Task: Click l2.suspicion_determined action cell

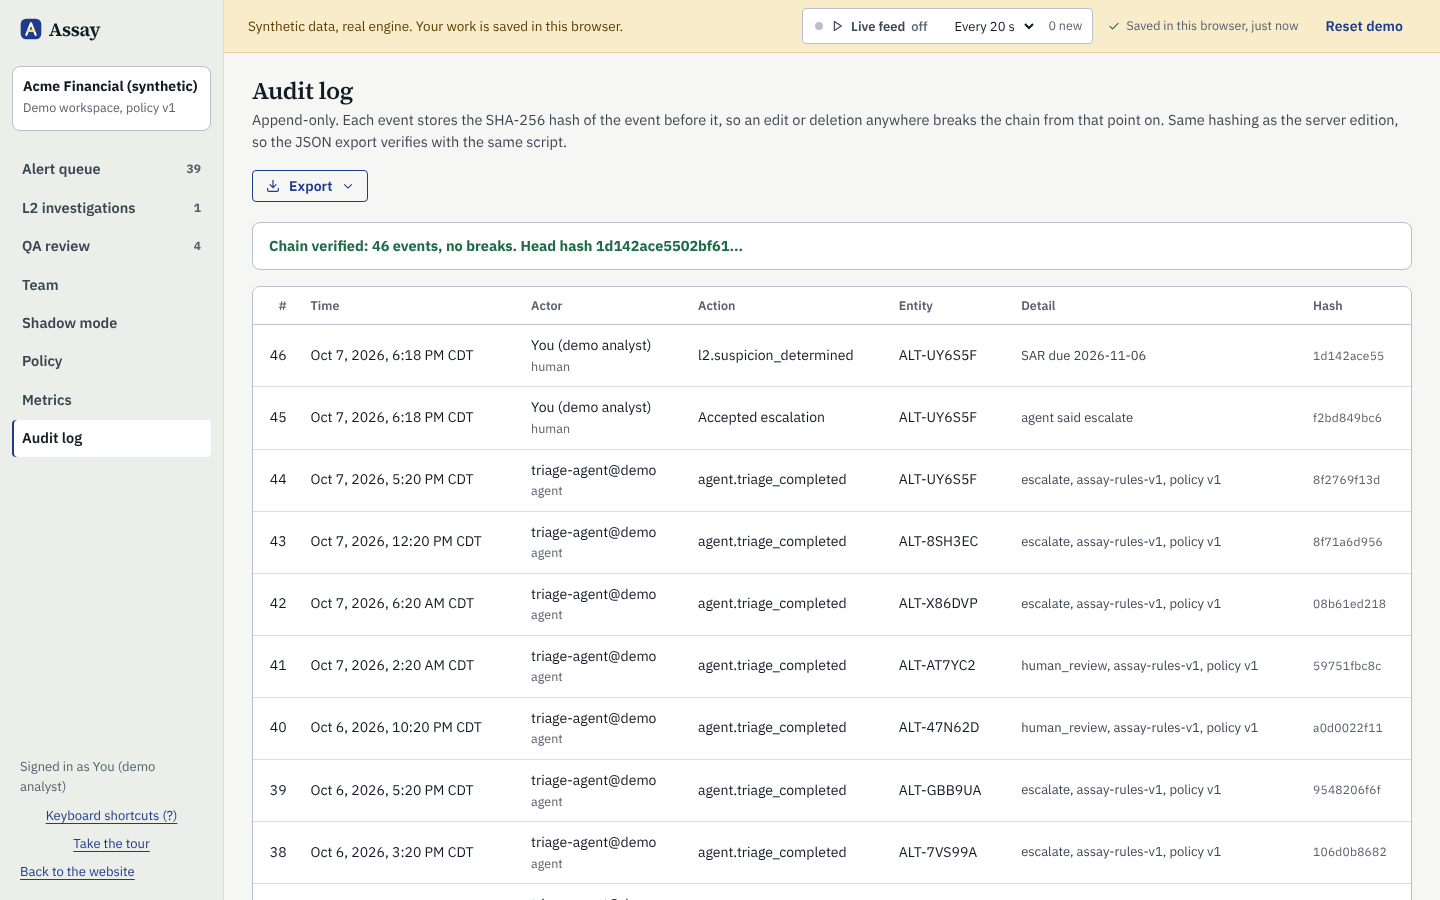Action: click(x=775, y=355)
